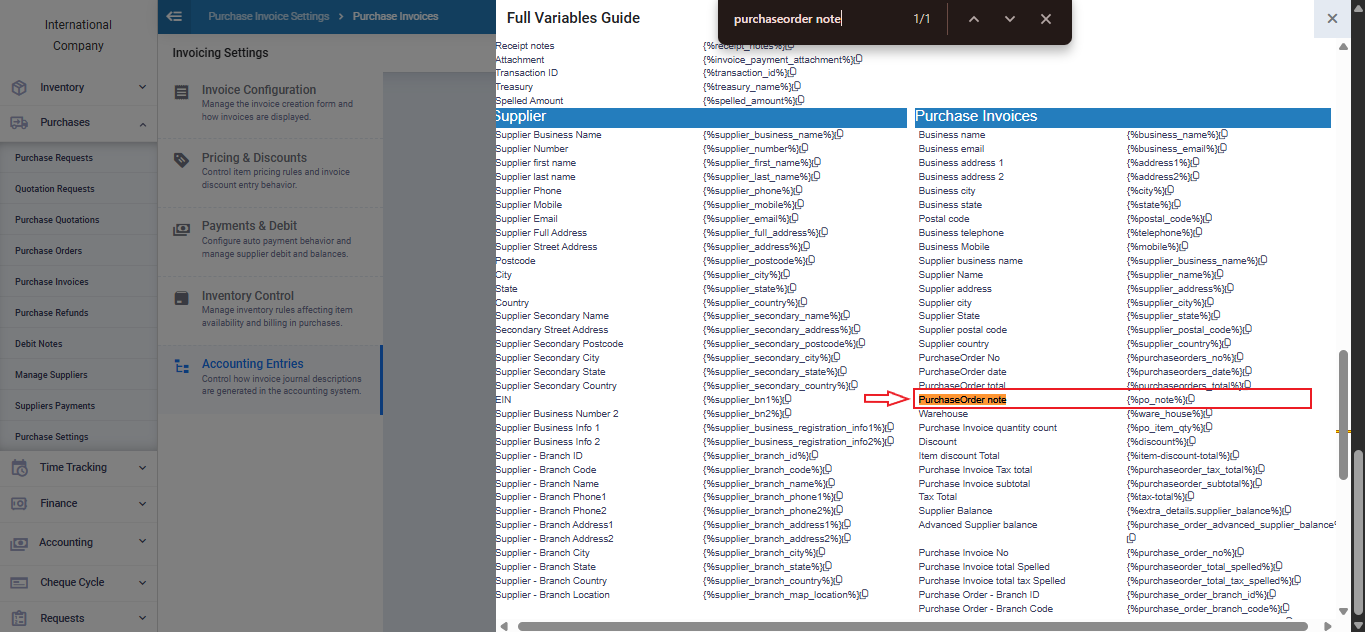This screenshot has height=632, width=1365.
Task: Open Suppliers Payments menu item
Action: [x=55, y=406]
